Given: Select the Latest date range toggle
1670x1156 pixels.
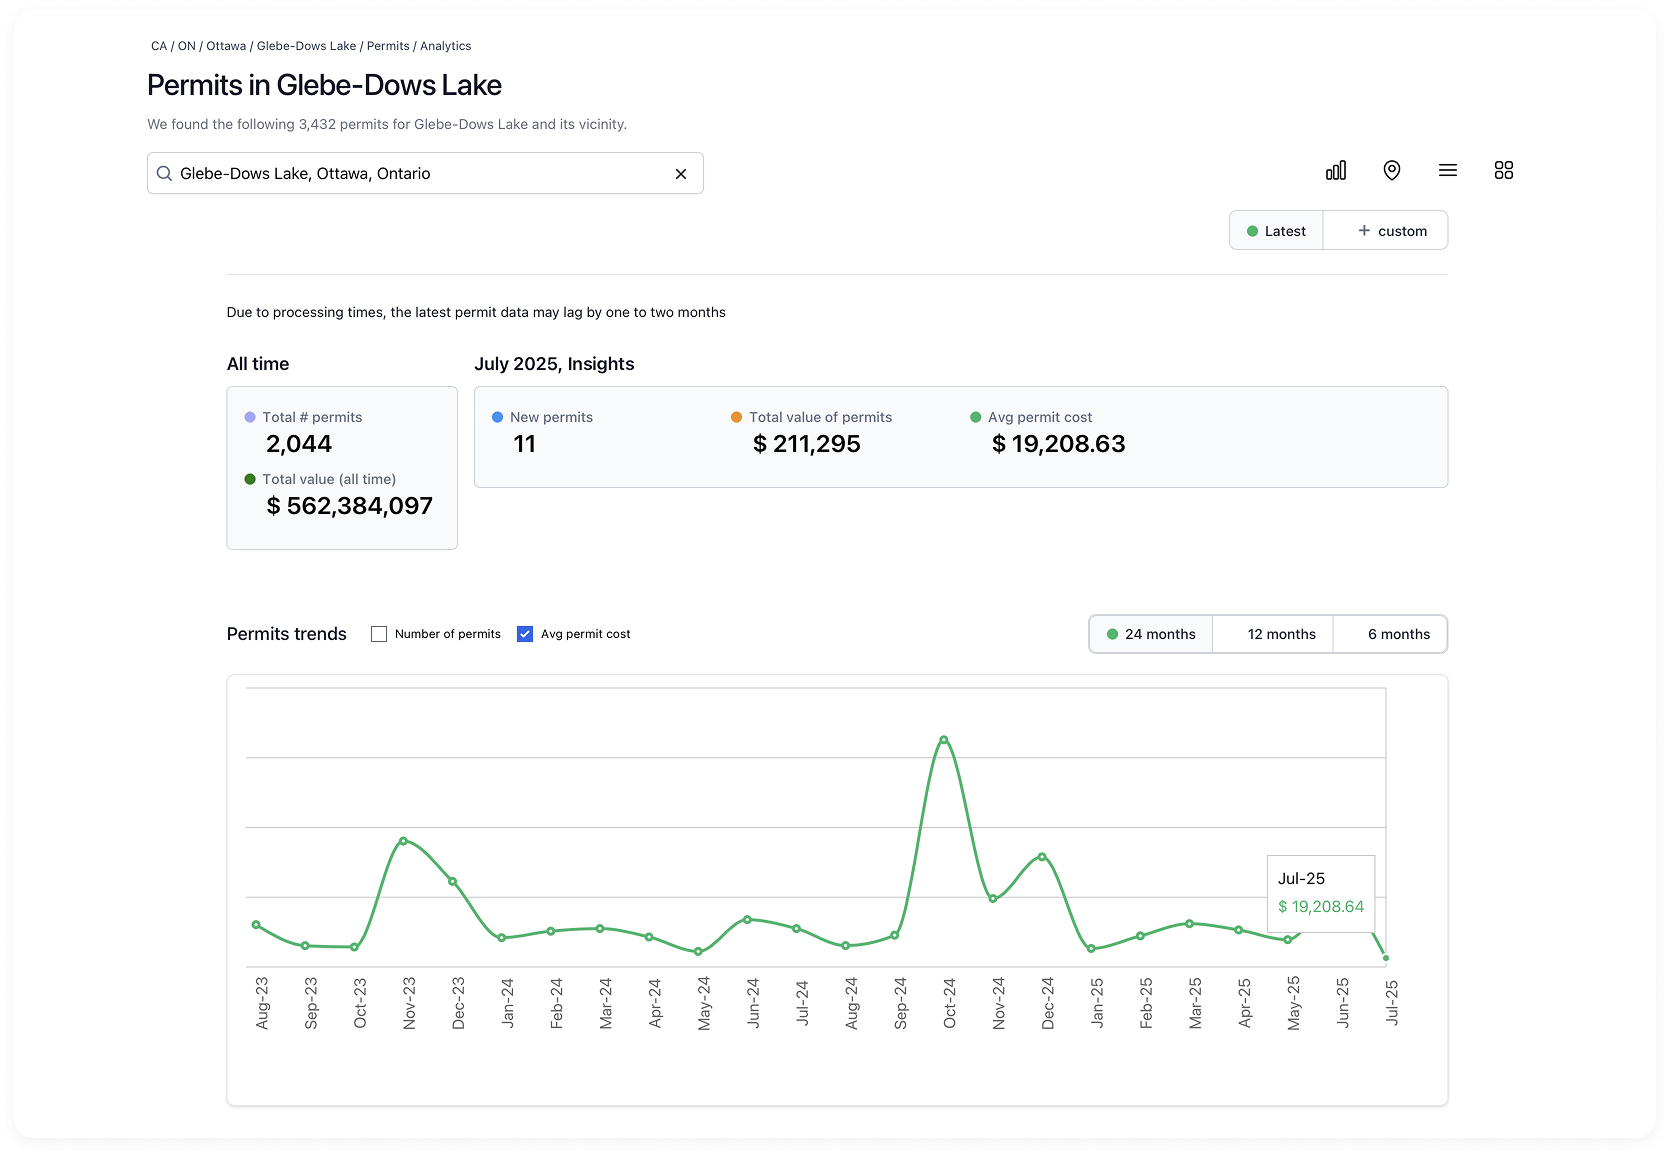Looking at the screenshot, I should pyautogui.click(x=1276, y=231).
